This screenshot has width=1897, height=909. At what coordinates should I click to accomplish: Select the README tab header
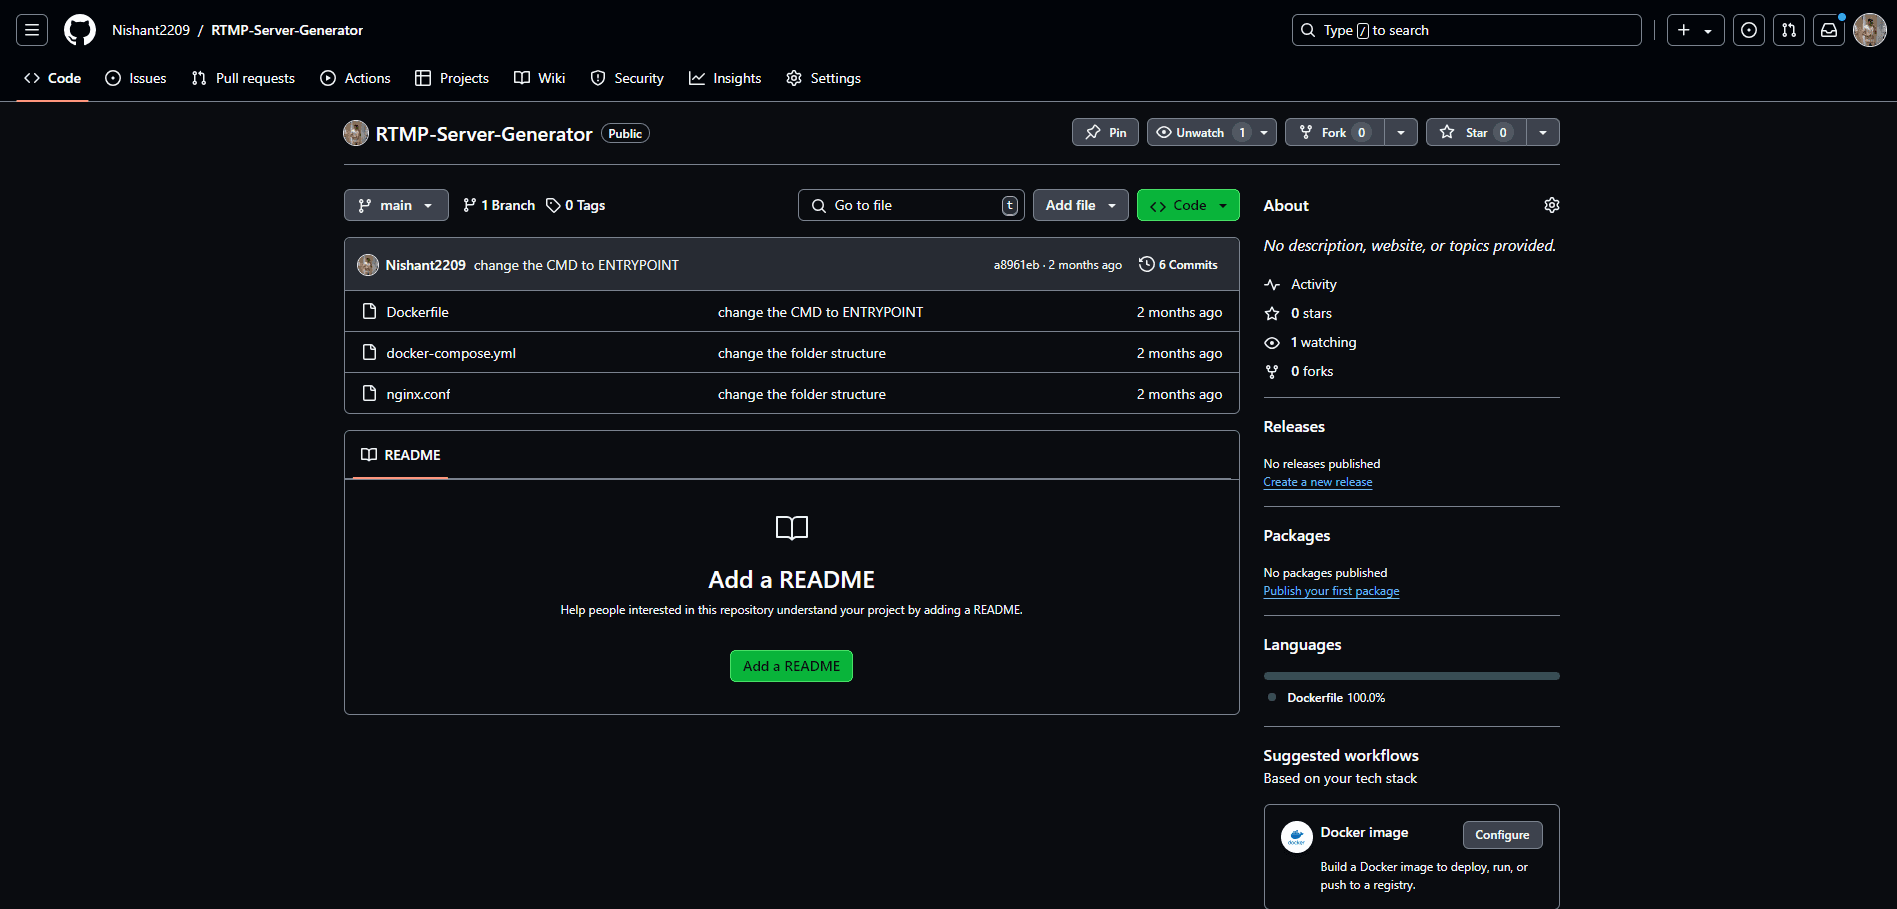[400, 455]
